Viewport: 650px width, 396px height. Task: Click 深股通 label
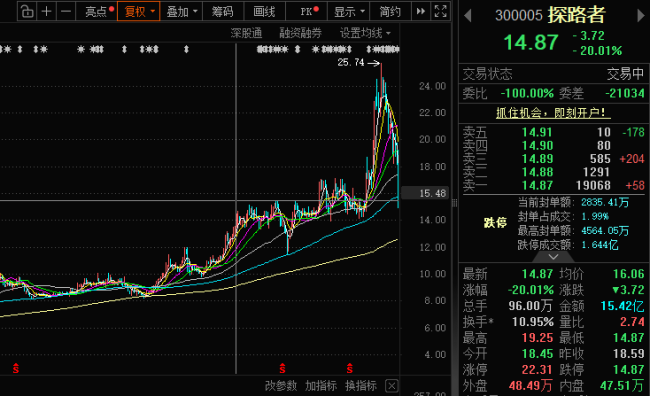tap(246, 33)
